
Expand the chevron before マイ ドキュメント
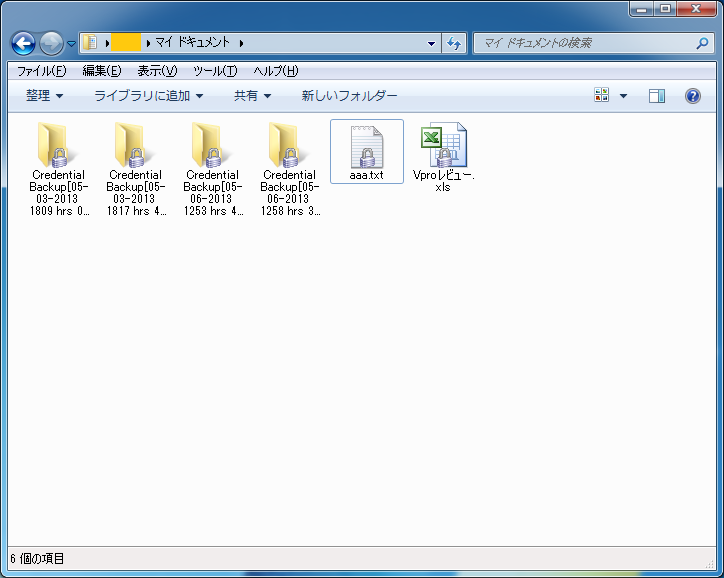(x=148, y=43)
